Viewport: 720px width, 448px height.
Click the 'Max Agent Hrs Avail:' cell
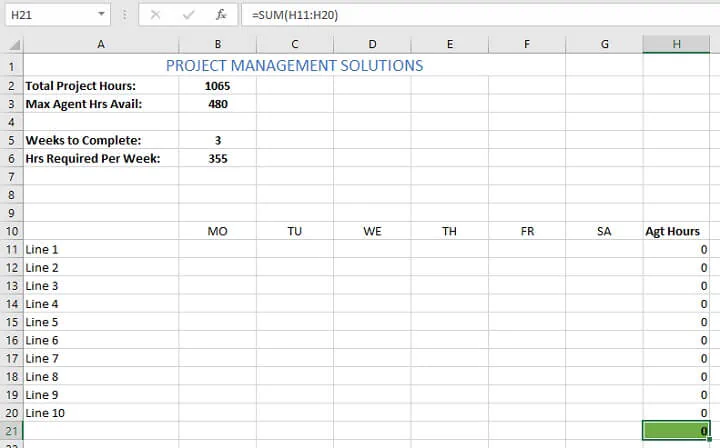point(101,104)
